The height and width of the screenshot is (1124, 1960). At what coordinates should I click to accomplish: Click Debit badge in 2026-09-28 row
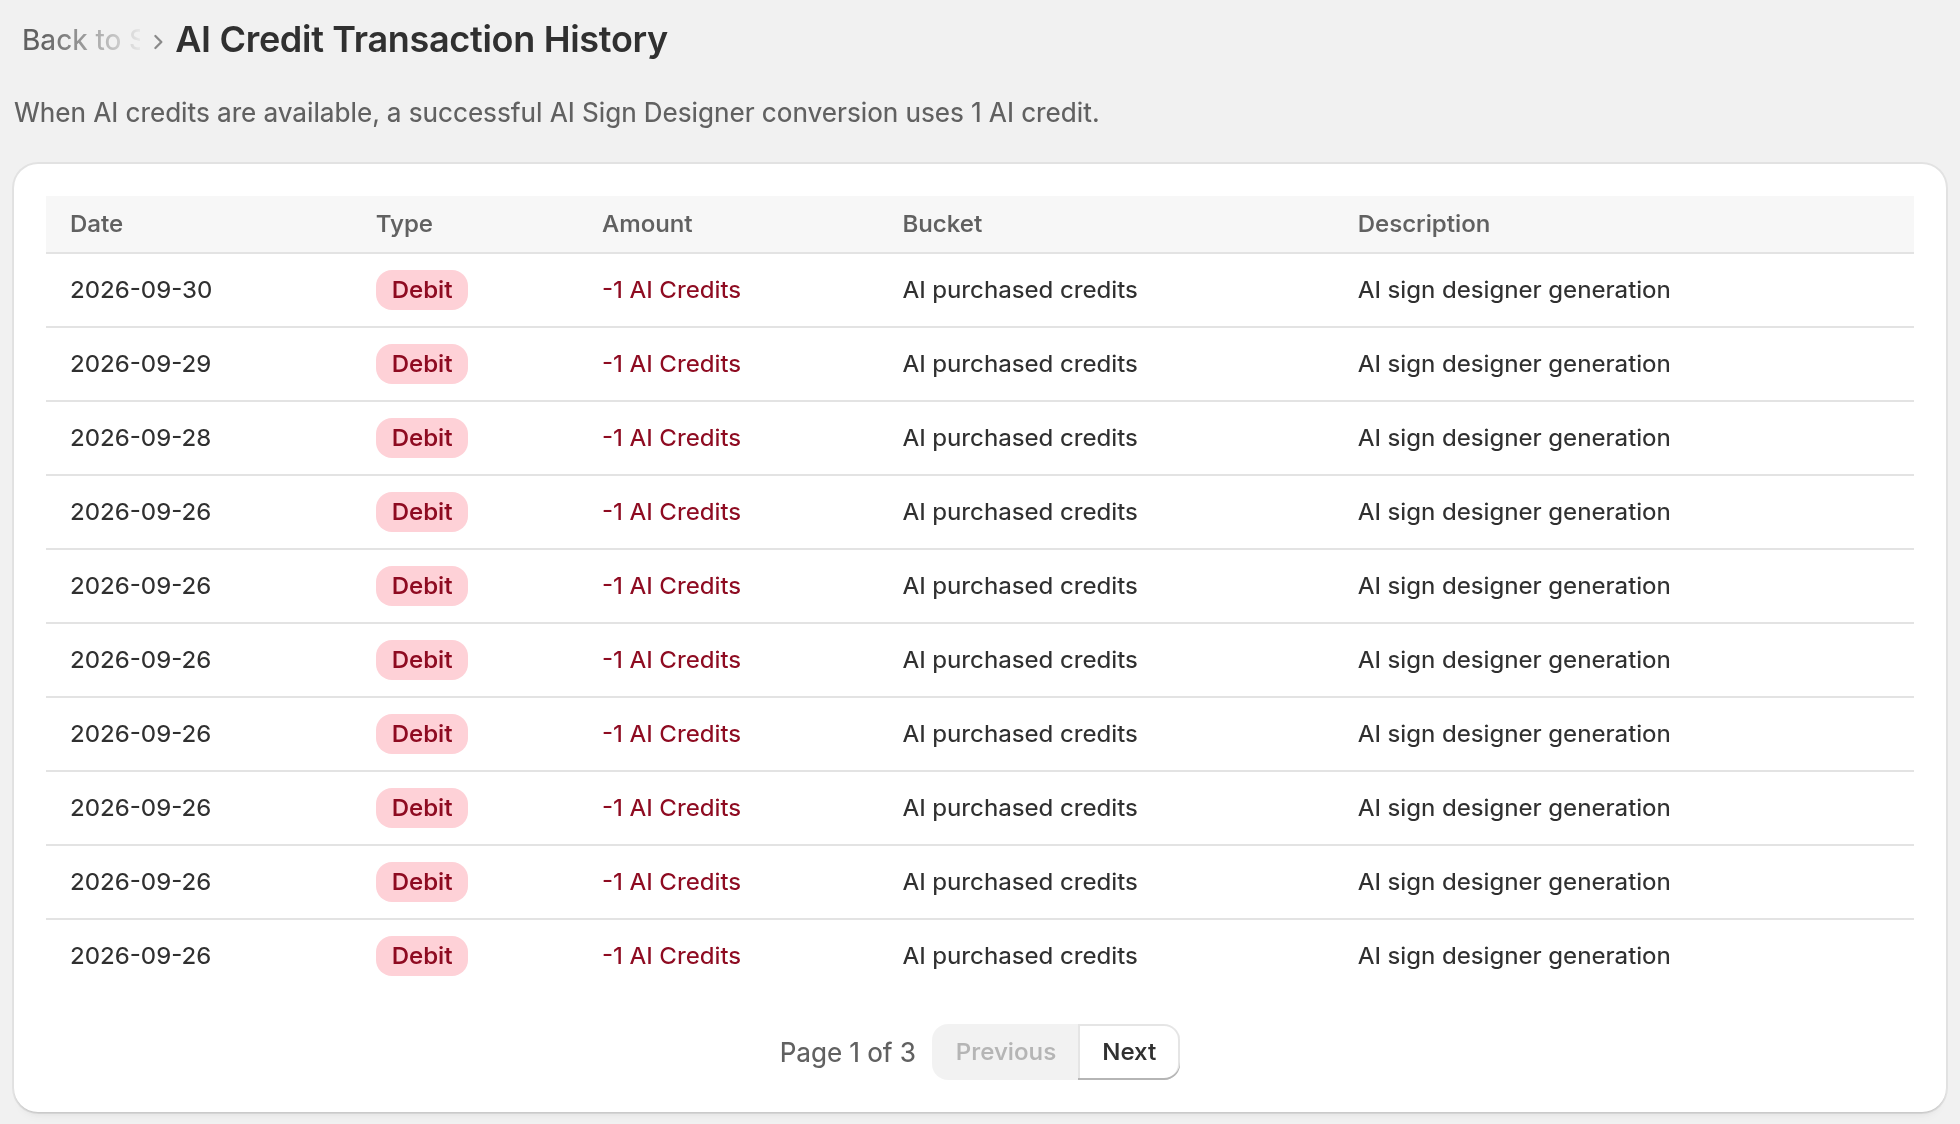tap(422, 438)
